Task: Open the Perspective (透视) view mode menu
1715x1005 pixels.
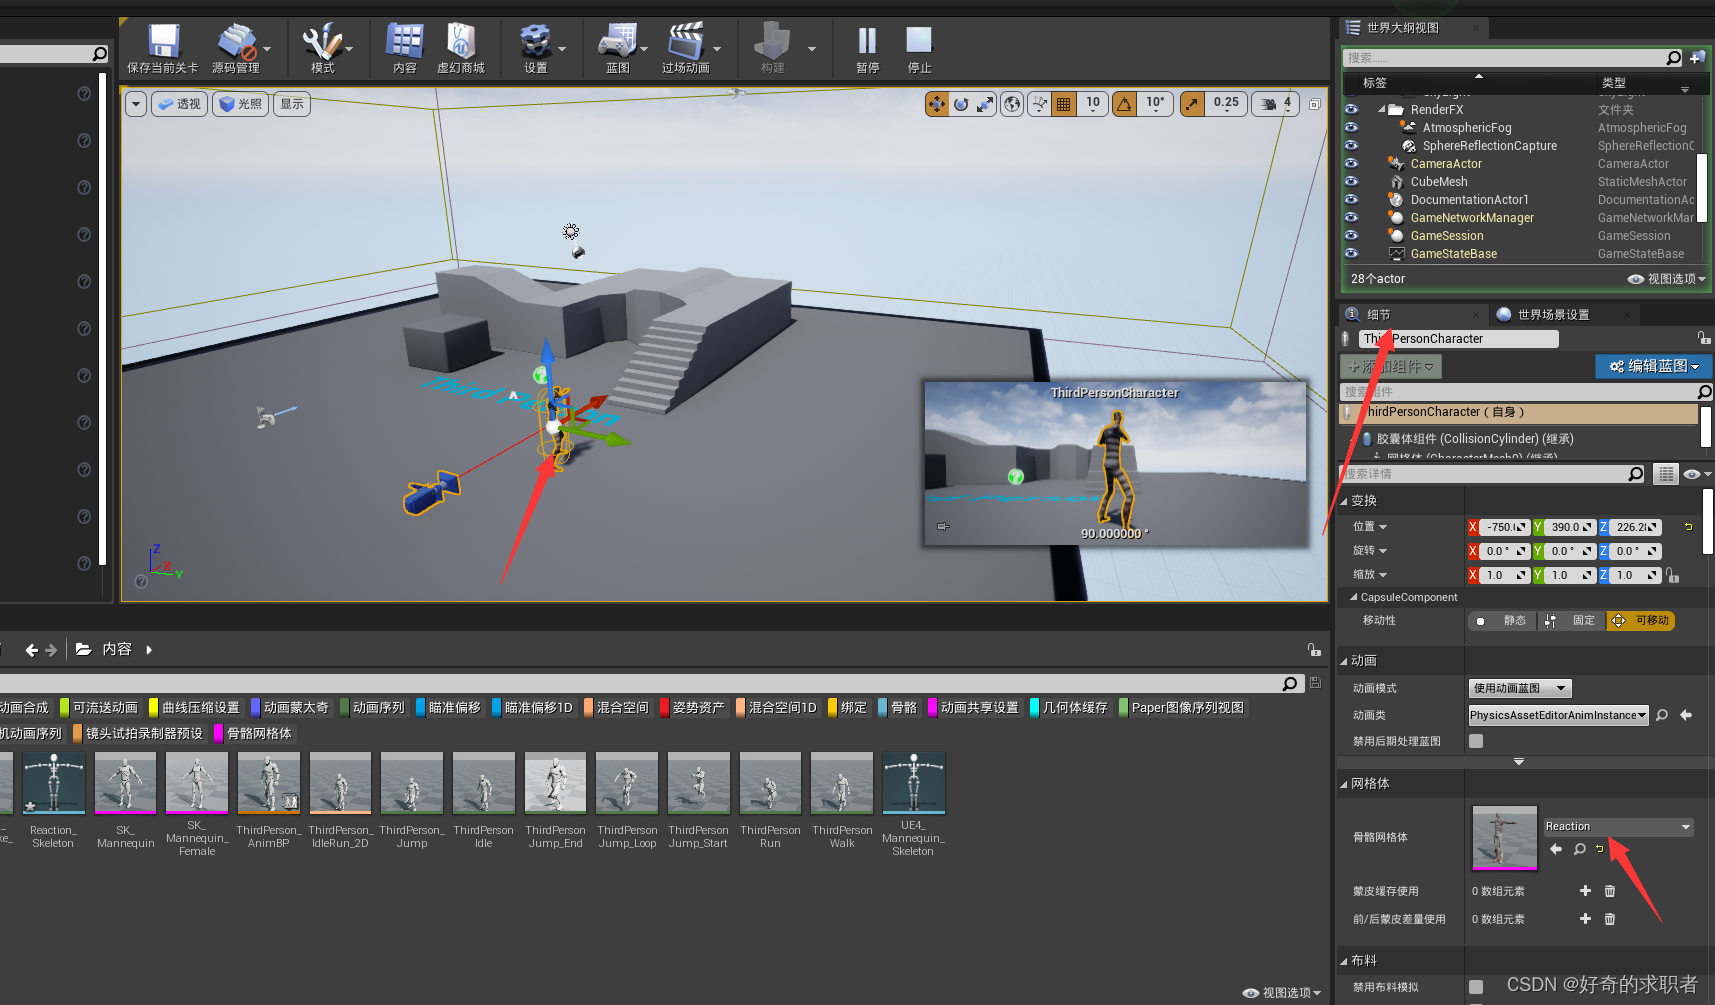Action: pos(179,104)
